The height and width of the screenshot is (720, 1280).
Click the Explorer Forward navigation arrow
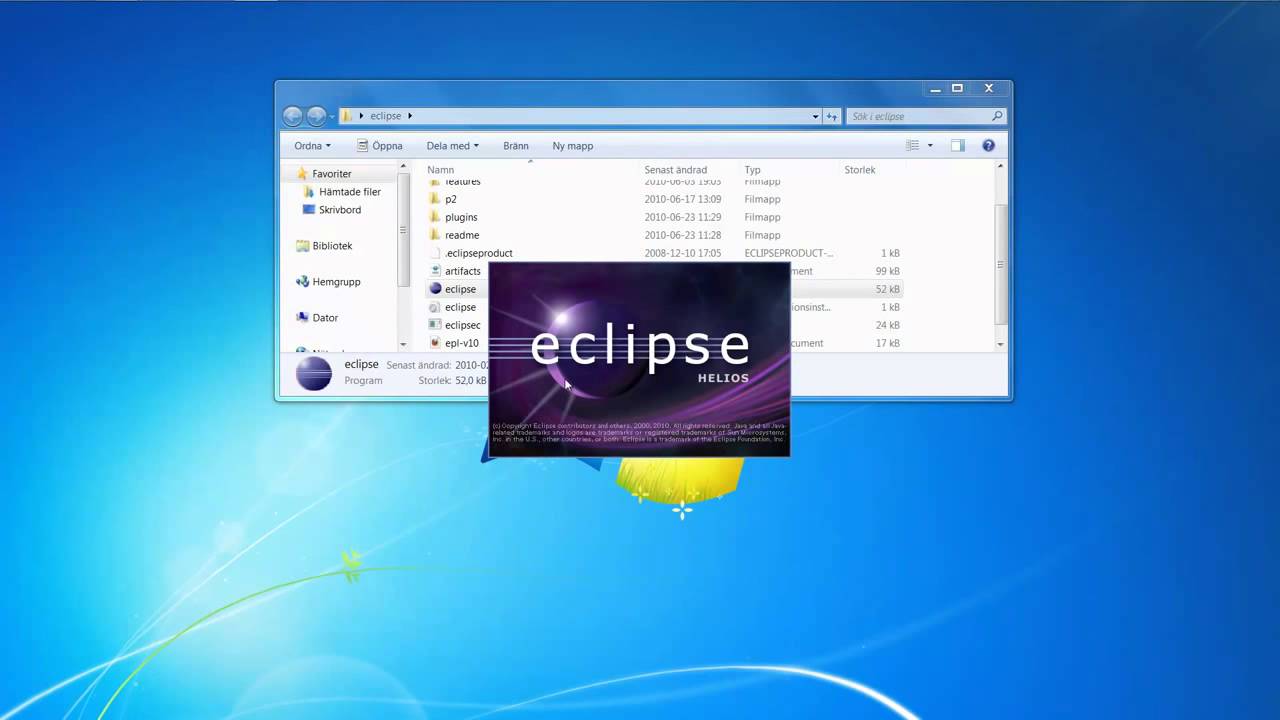tap(316, 116)
